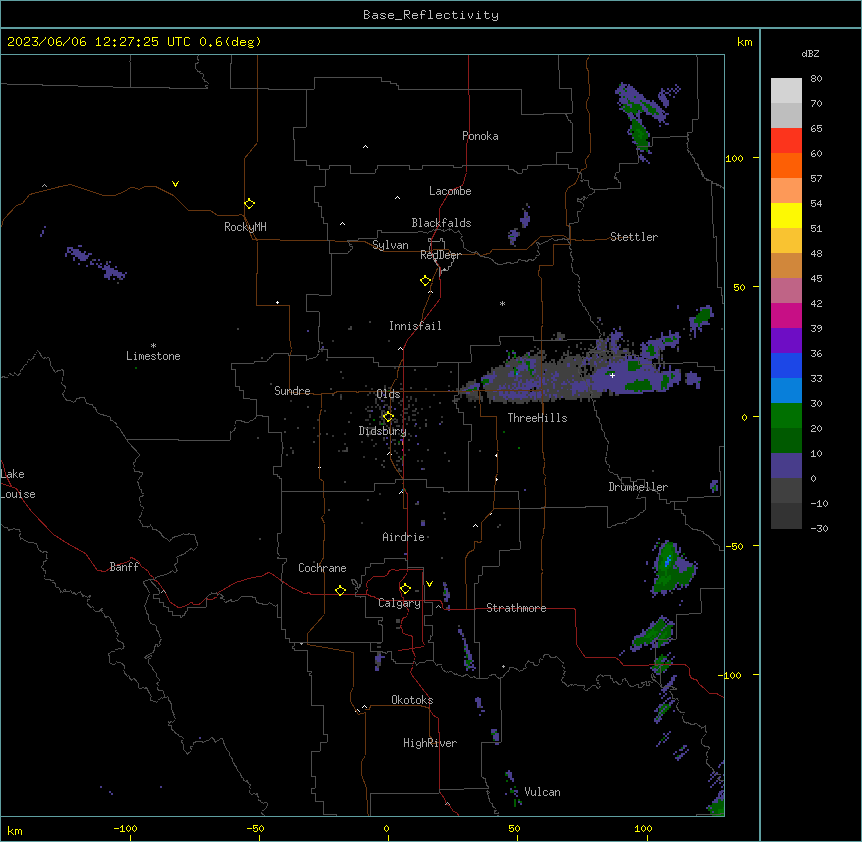
Task: Click the Didsbury label
Action: click(383, 431)
